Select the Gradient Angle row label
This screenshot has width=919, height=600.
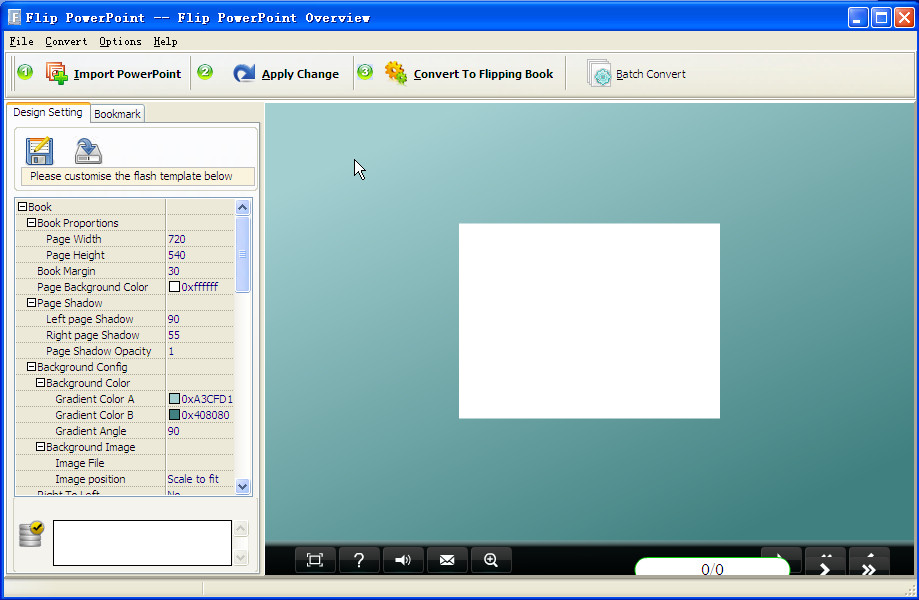[91, 431]
